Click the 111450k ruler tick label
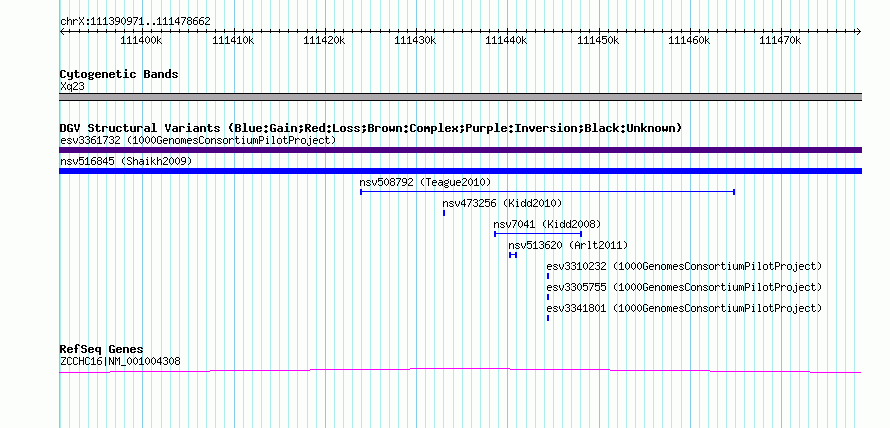Image resolution: width=890 pixels, height=428 pixels. click(x=598, y=40)
